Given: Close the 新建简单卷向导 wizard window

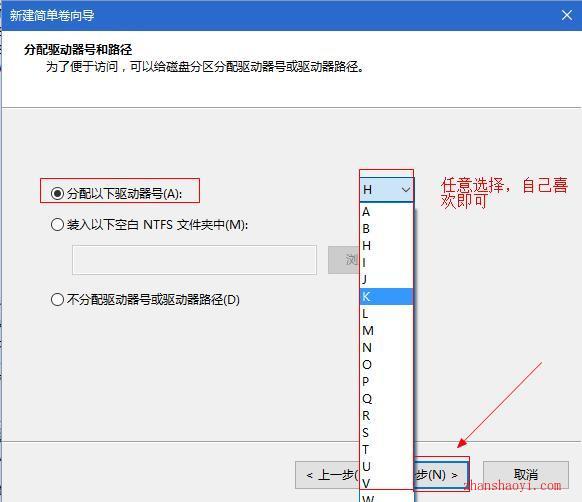Looking at the screenshot, I should 566,15.
